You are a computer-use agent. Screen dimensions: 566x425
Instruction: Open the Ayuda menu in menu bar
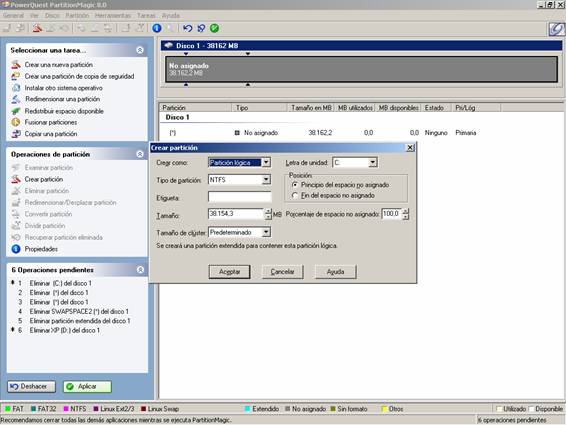(x=170, y=16)
